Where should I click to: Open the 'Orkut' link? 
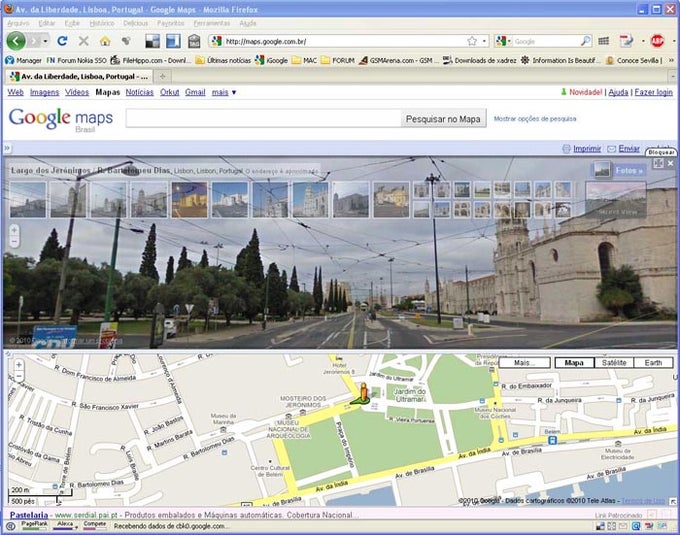coord(169,92)
